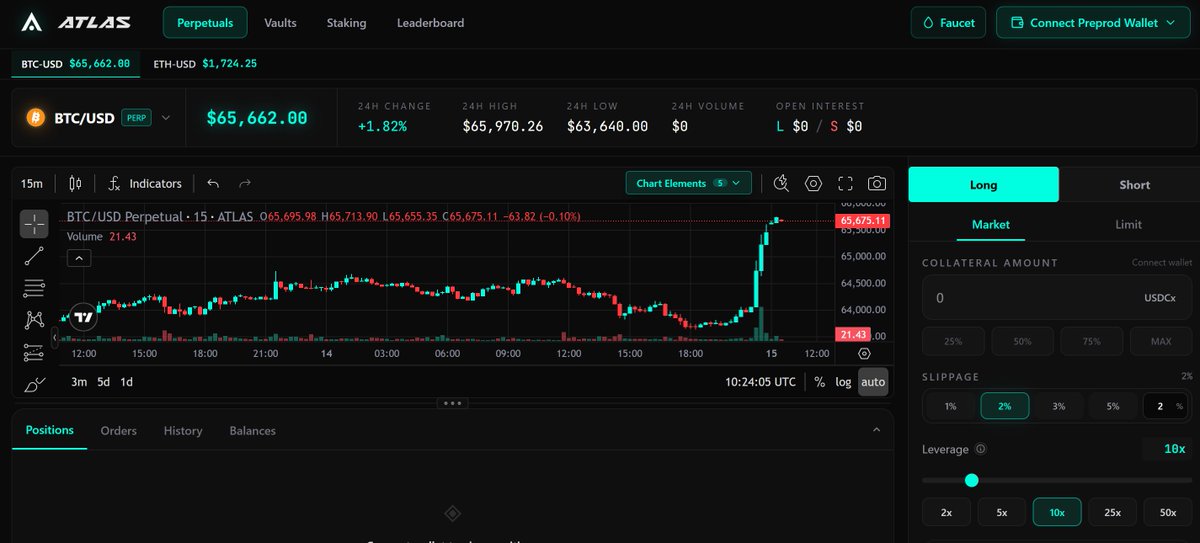Set leverage to 5x
The width and height of the screenshot is (1200, 543).
click(x=1002, y=512)
